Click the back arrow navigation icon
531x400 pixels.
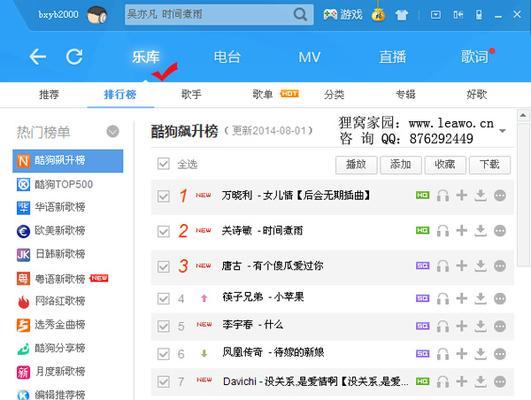[x=37, y=57]
